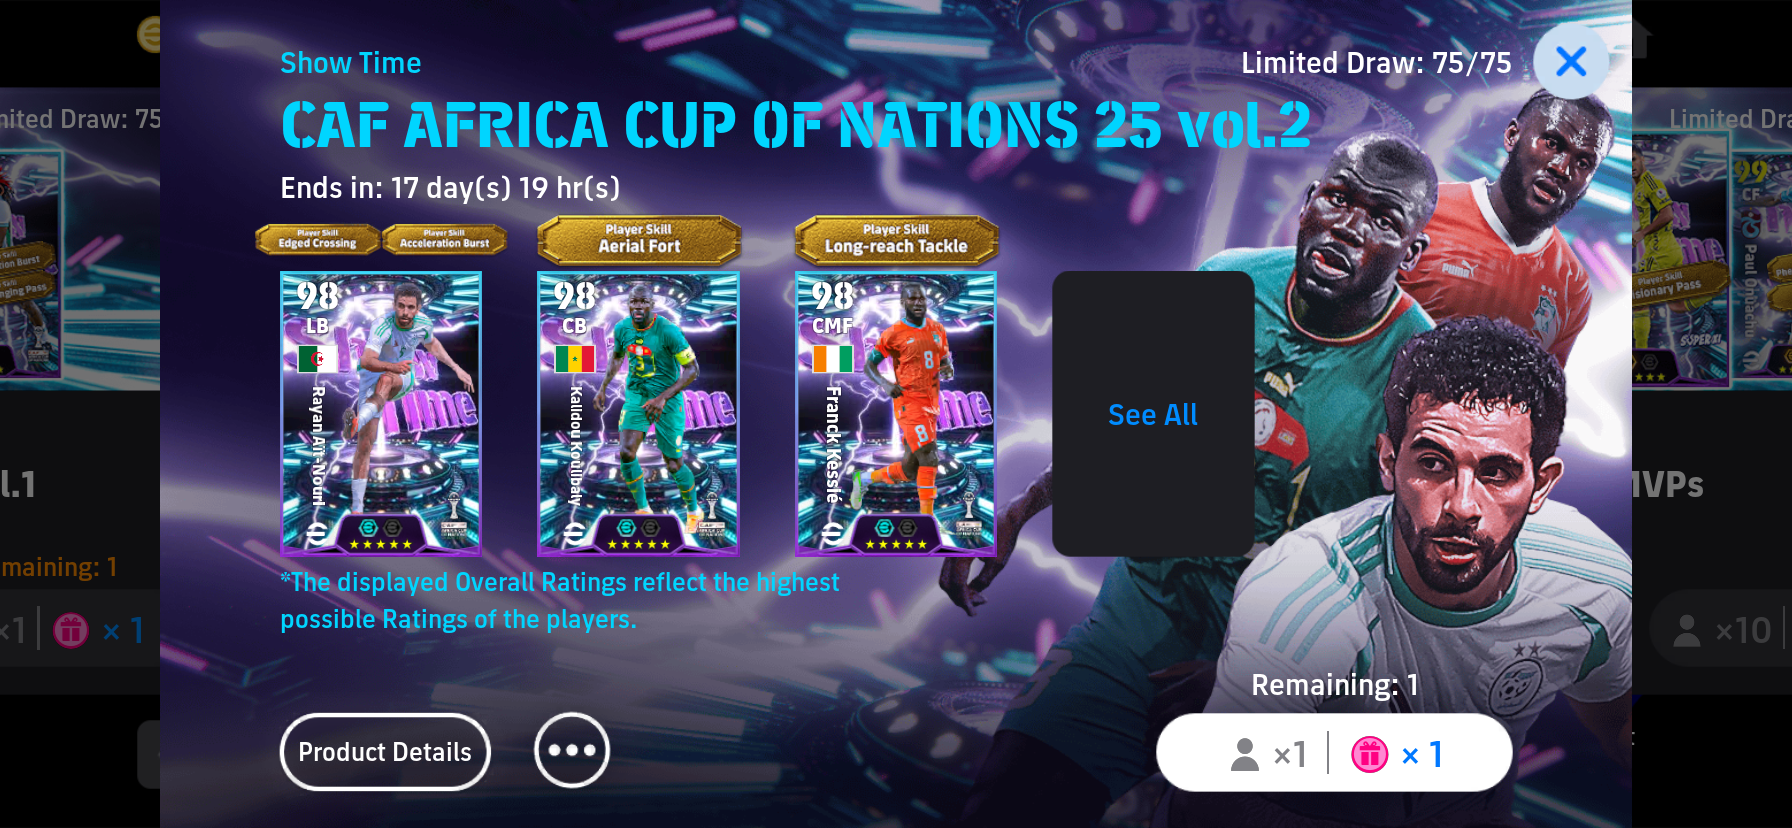The height and width of the screenshot is (828, 1792).
Task: Tap the Show Time category label
Action: click(351, 63)
